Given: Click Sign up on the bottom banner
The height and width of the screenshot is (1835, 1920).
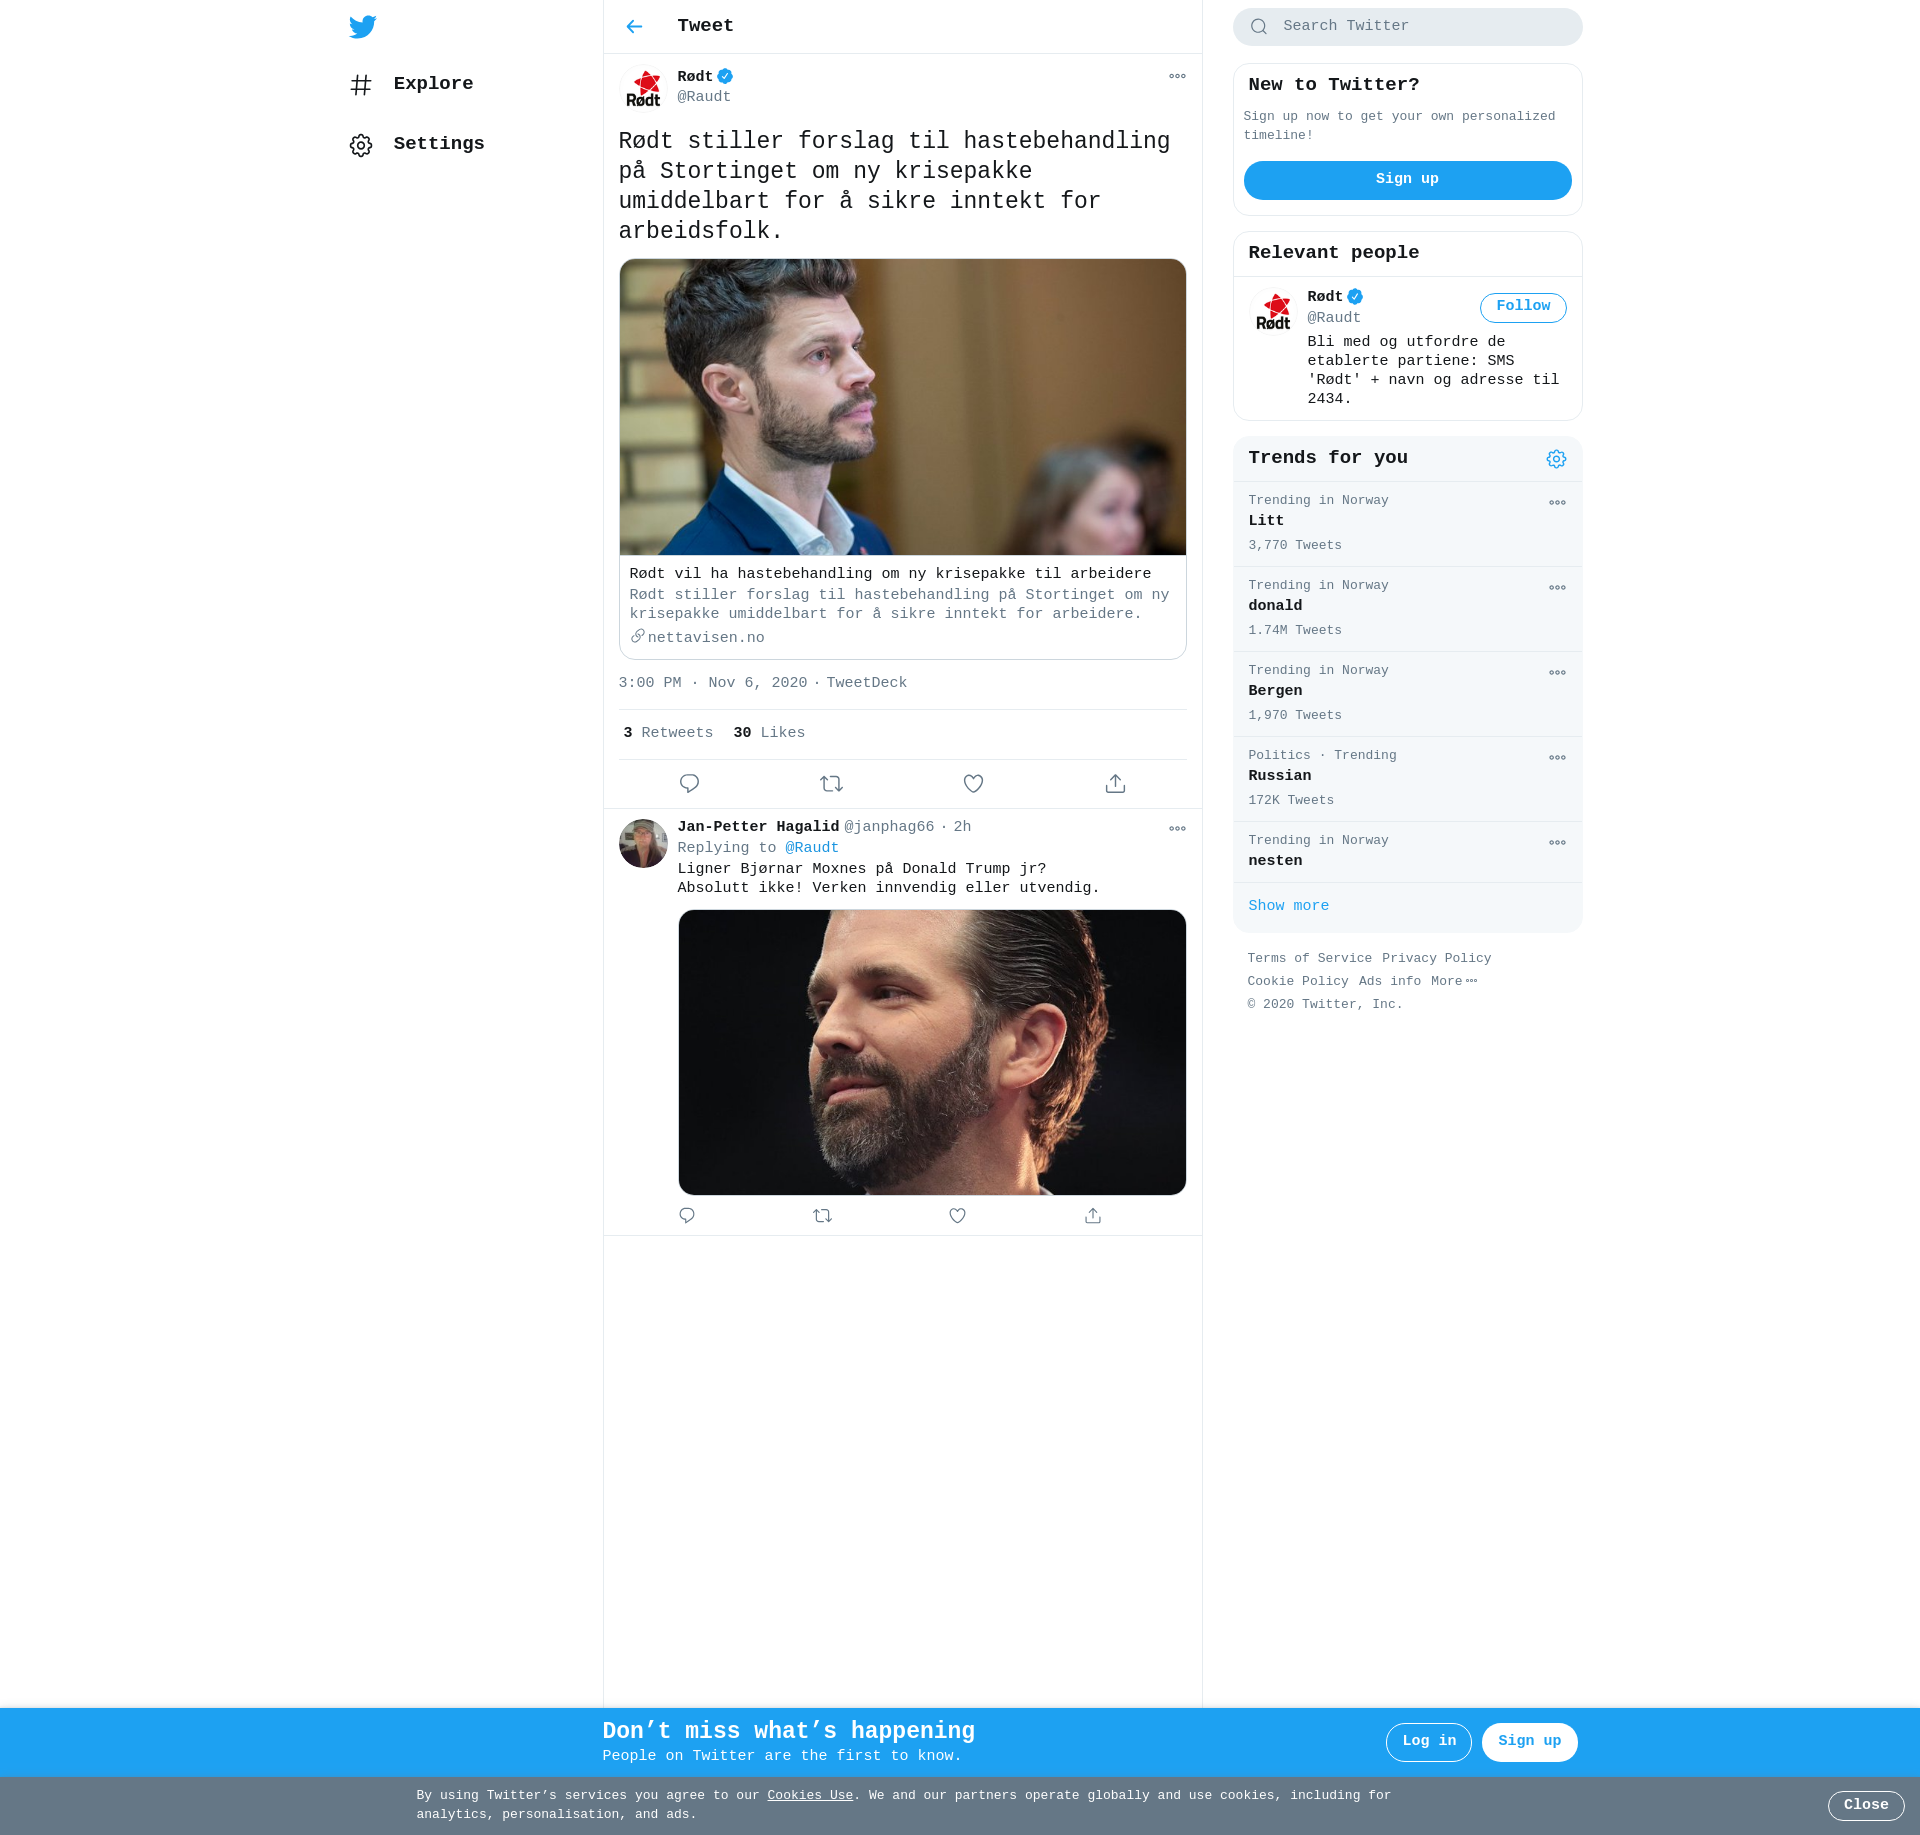Looking at the screenshot, I should click(x=1529, y=1742).
